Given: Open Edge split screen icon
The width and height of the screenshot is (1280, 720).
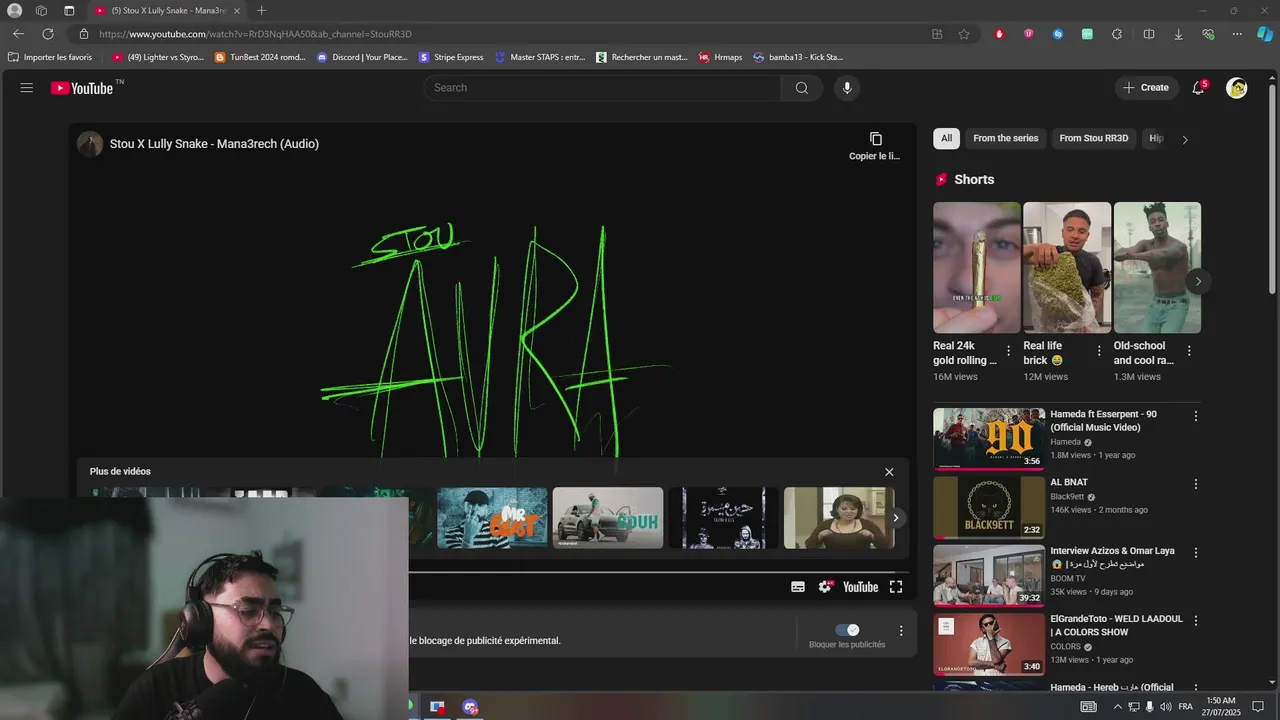Looking at the screenshot, I should pyautogui.click(x=1149, y=34).
